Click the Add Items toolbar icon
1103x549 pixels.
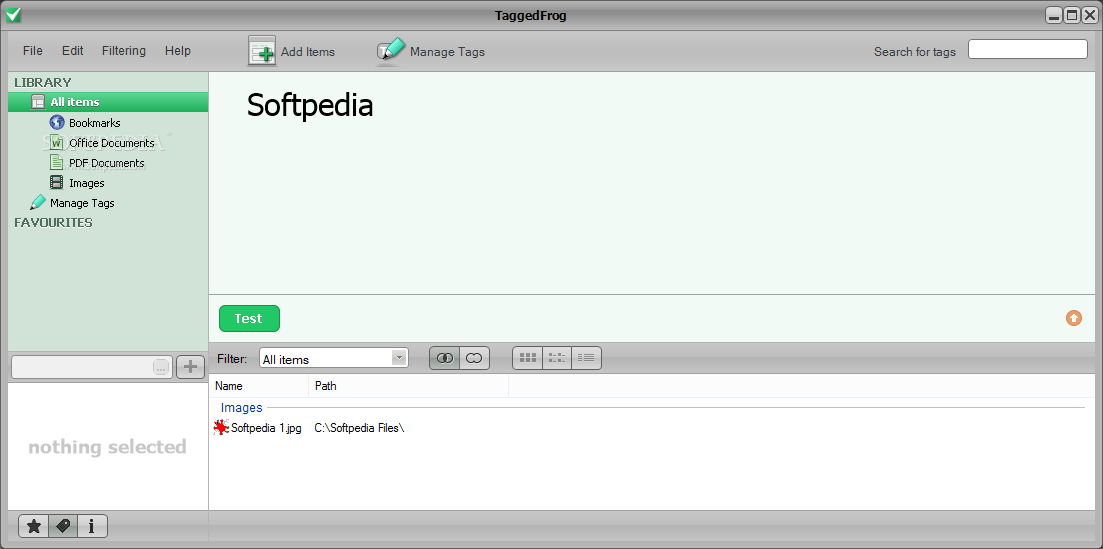262,51
